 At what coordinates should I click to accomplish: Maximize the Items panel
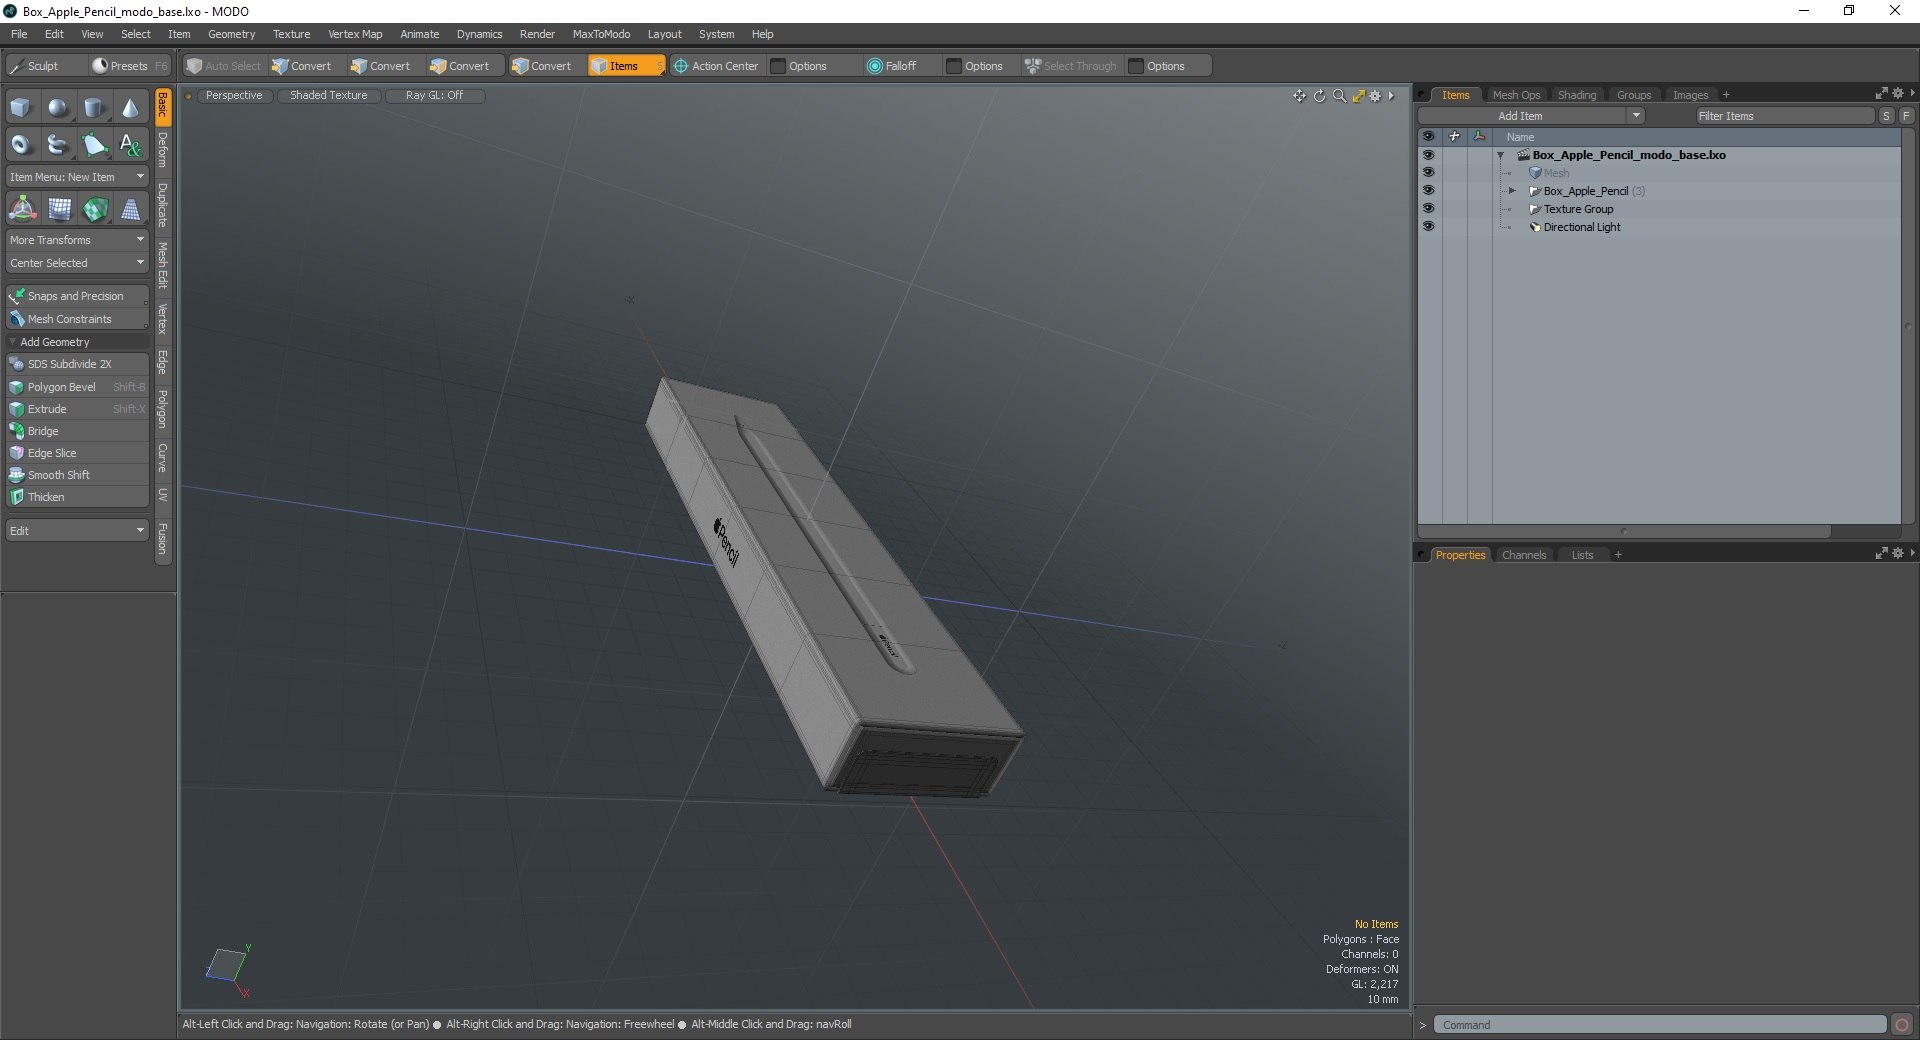pyautogui.click(x=1881, y=93)
